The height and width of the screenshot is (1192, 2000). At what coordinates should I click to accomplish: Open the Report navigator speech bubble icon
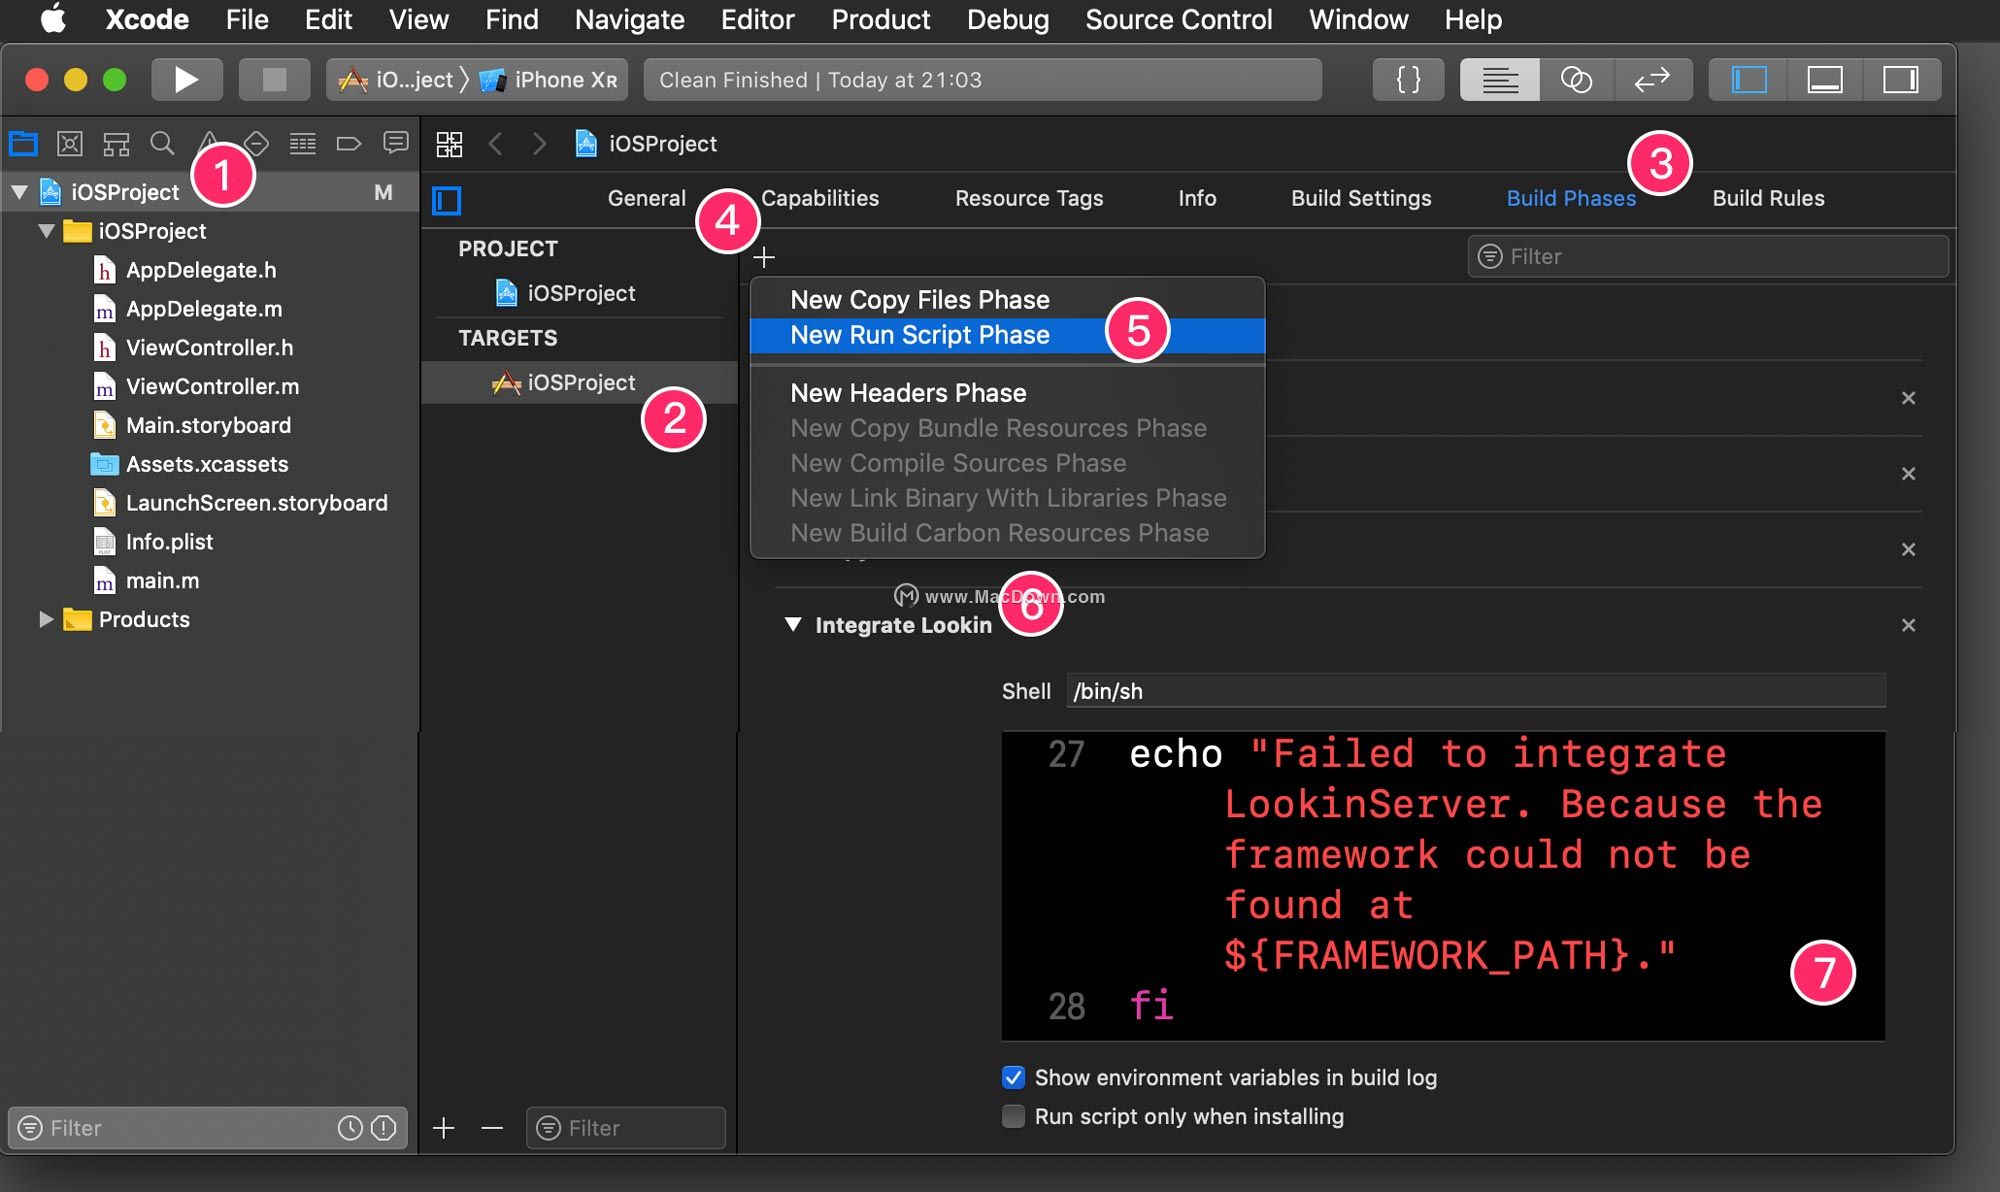coord(396,144)
